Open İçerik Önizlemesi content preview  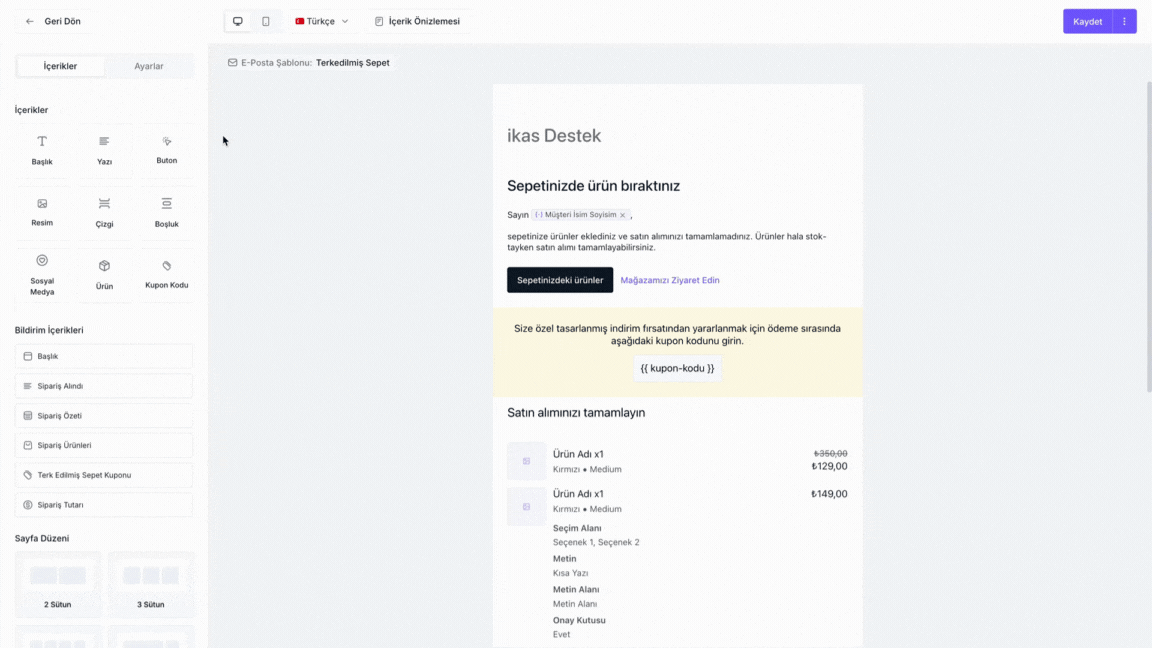[x=417, y=21]
